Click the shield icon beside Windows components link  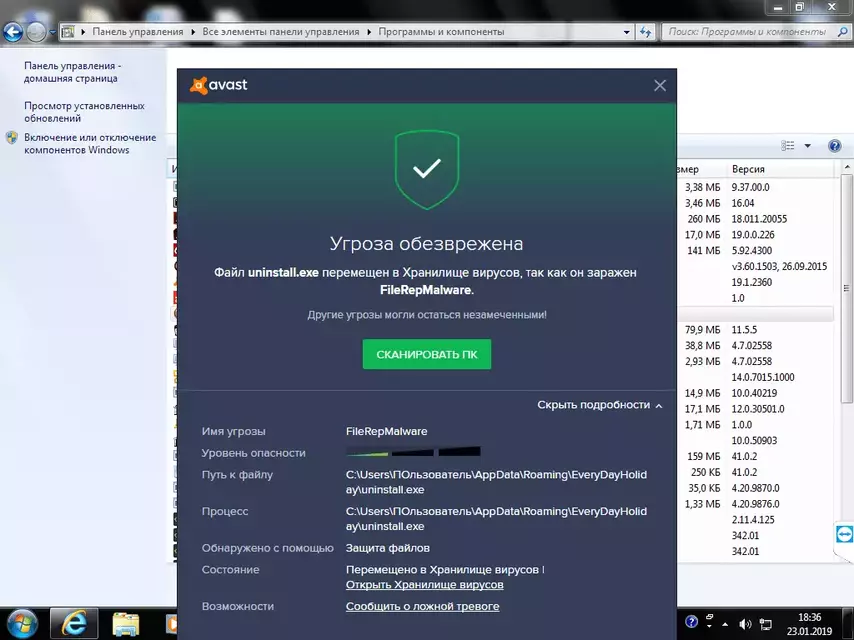tap(12, 138)
